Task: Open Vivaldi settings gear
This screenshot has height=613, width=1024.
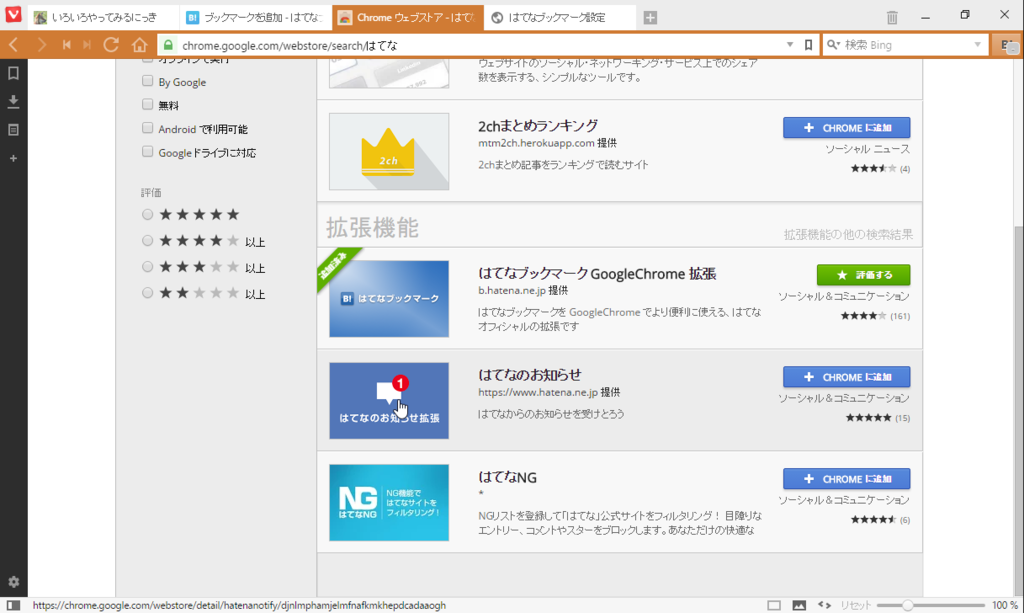Action: 14,582
